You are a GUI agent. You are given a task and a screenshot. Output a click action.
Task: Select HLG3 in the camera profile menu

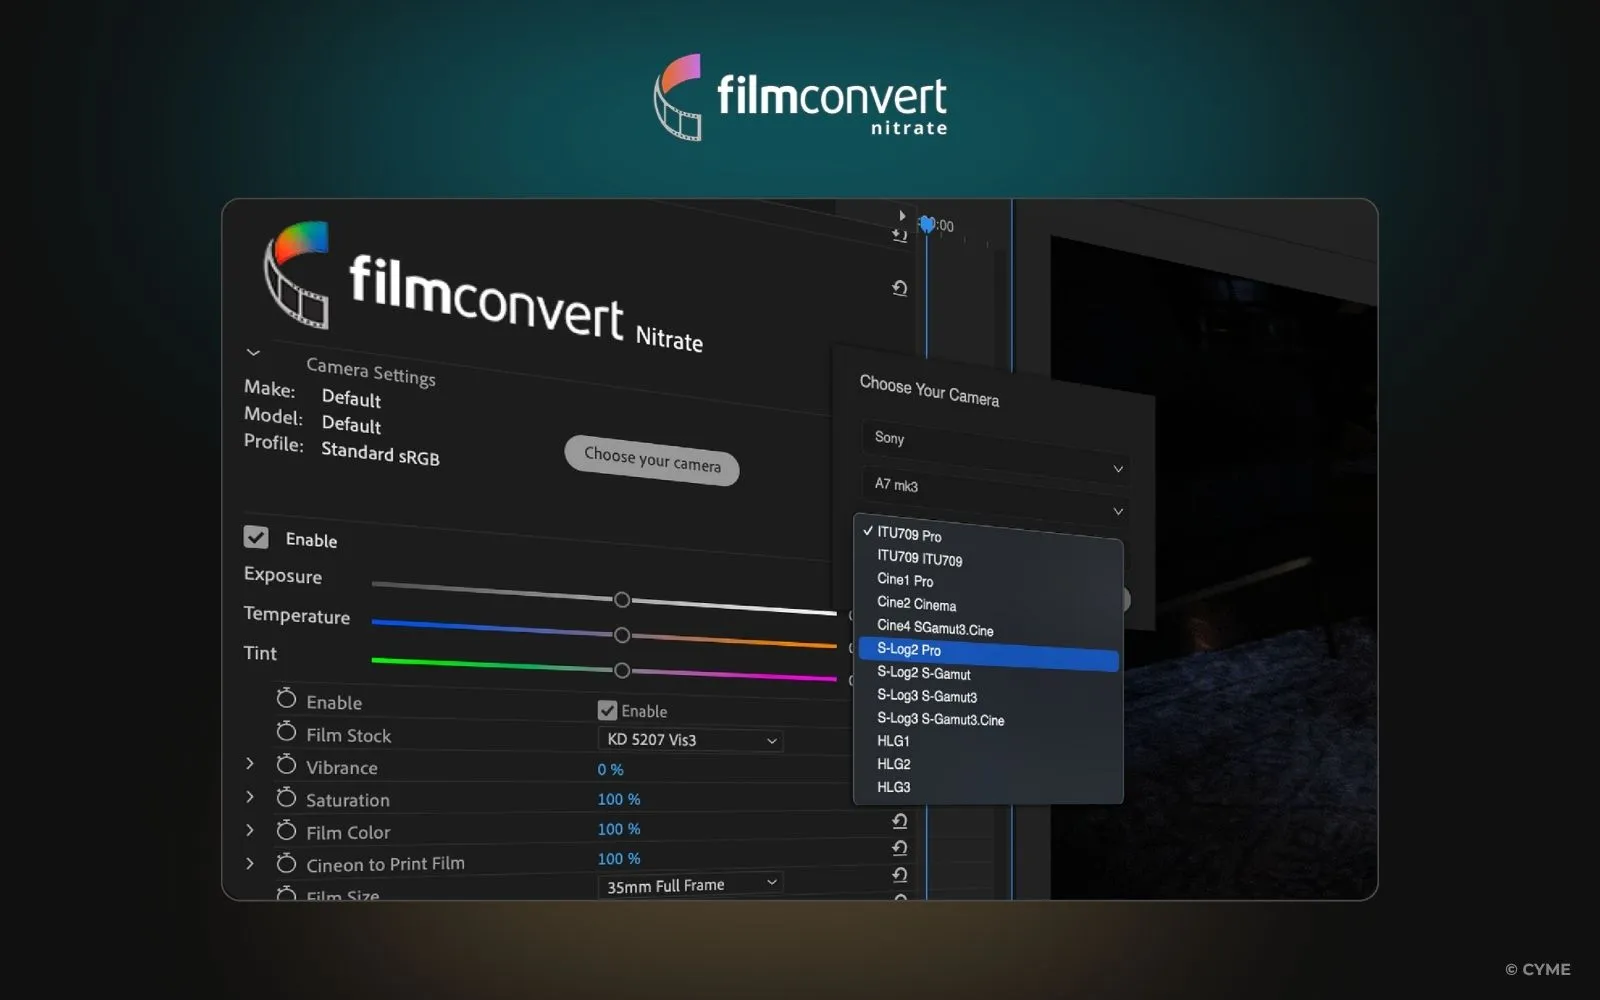(893, 787)
